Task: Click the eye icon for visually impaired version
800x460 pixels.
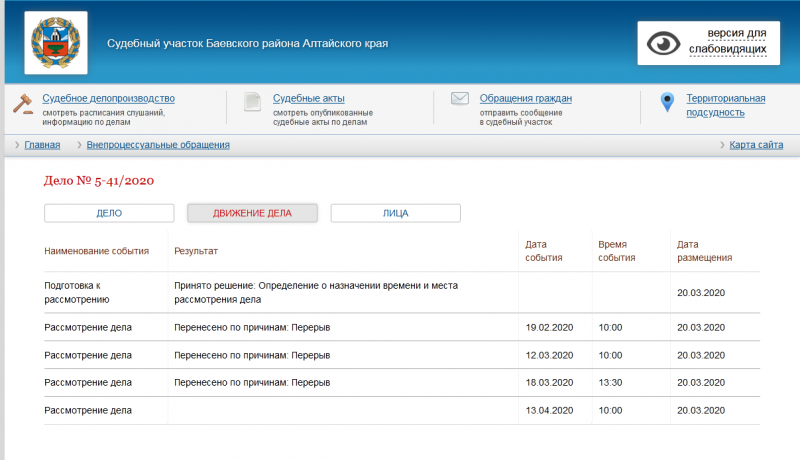Action: point(663,43)
